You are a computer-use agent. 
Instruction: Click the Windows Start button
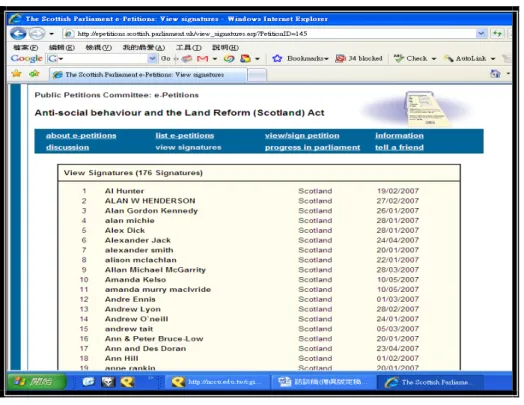coord(37,381)
